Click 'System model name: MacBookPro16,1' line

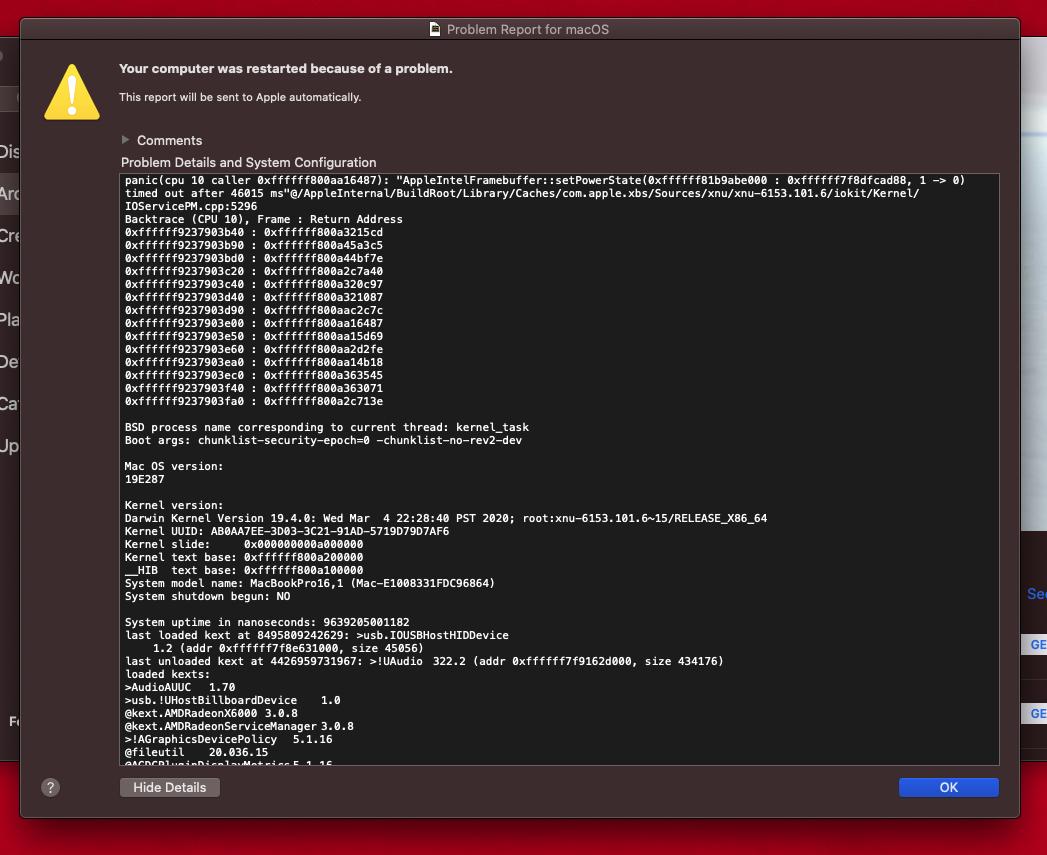click(310, 584)
